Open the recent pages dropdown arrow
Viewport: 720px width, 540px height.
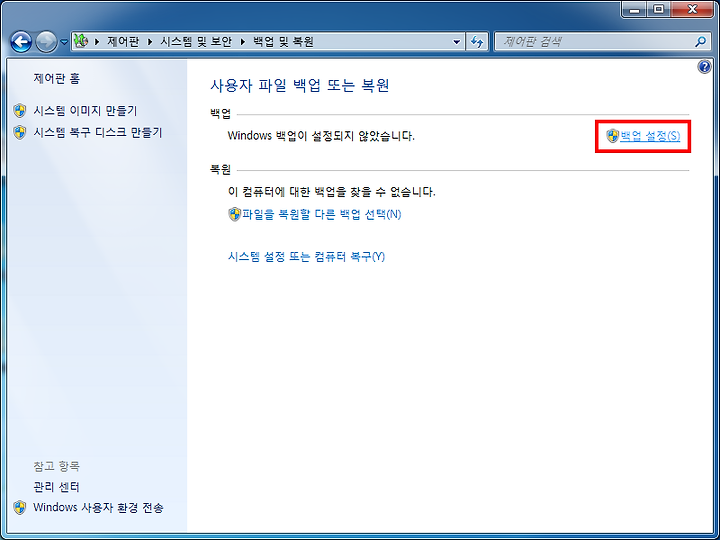[64, 42]
